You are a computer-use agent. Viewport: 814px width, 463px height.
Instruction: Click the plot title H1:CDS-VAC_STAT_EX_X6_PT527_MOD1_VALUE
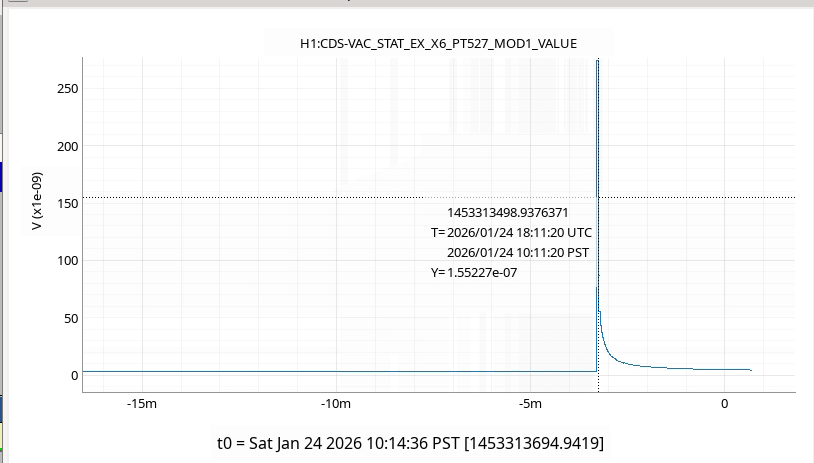[439, 43]
